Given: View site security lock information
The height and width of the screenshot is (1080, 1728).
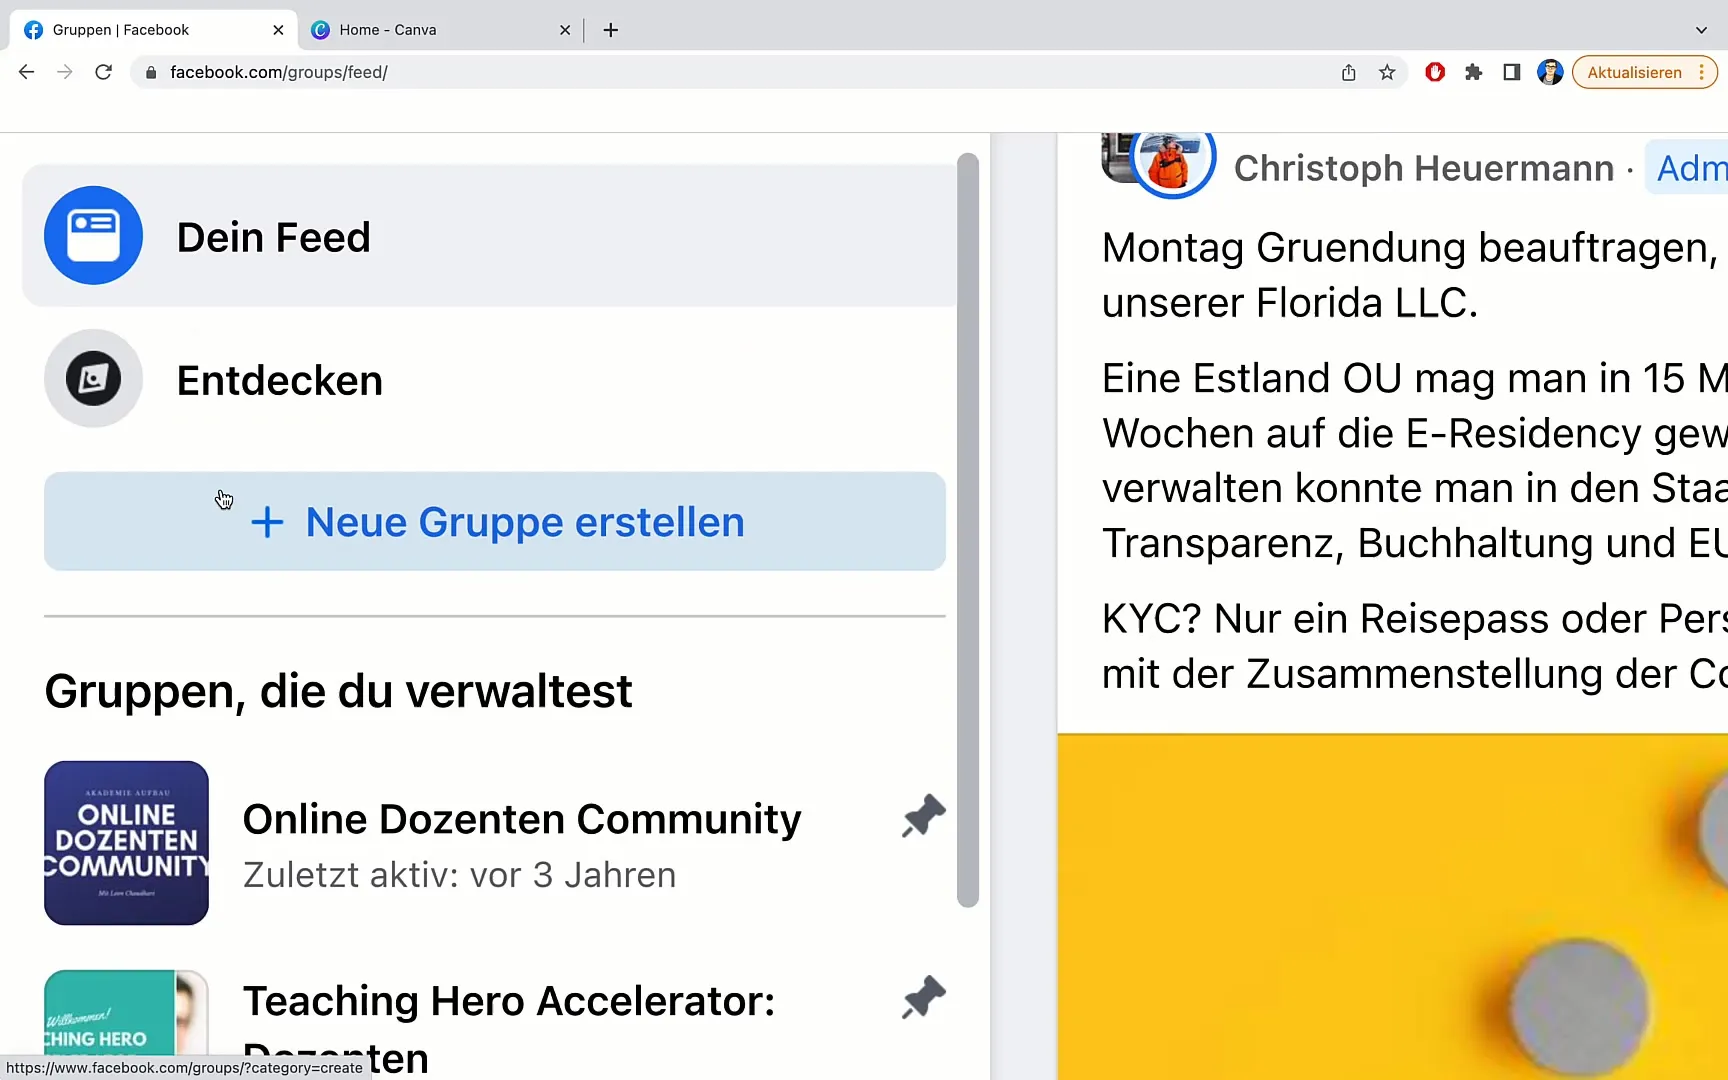Looking at the screenshot, I should click(x=151, y=72).
